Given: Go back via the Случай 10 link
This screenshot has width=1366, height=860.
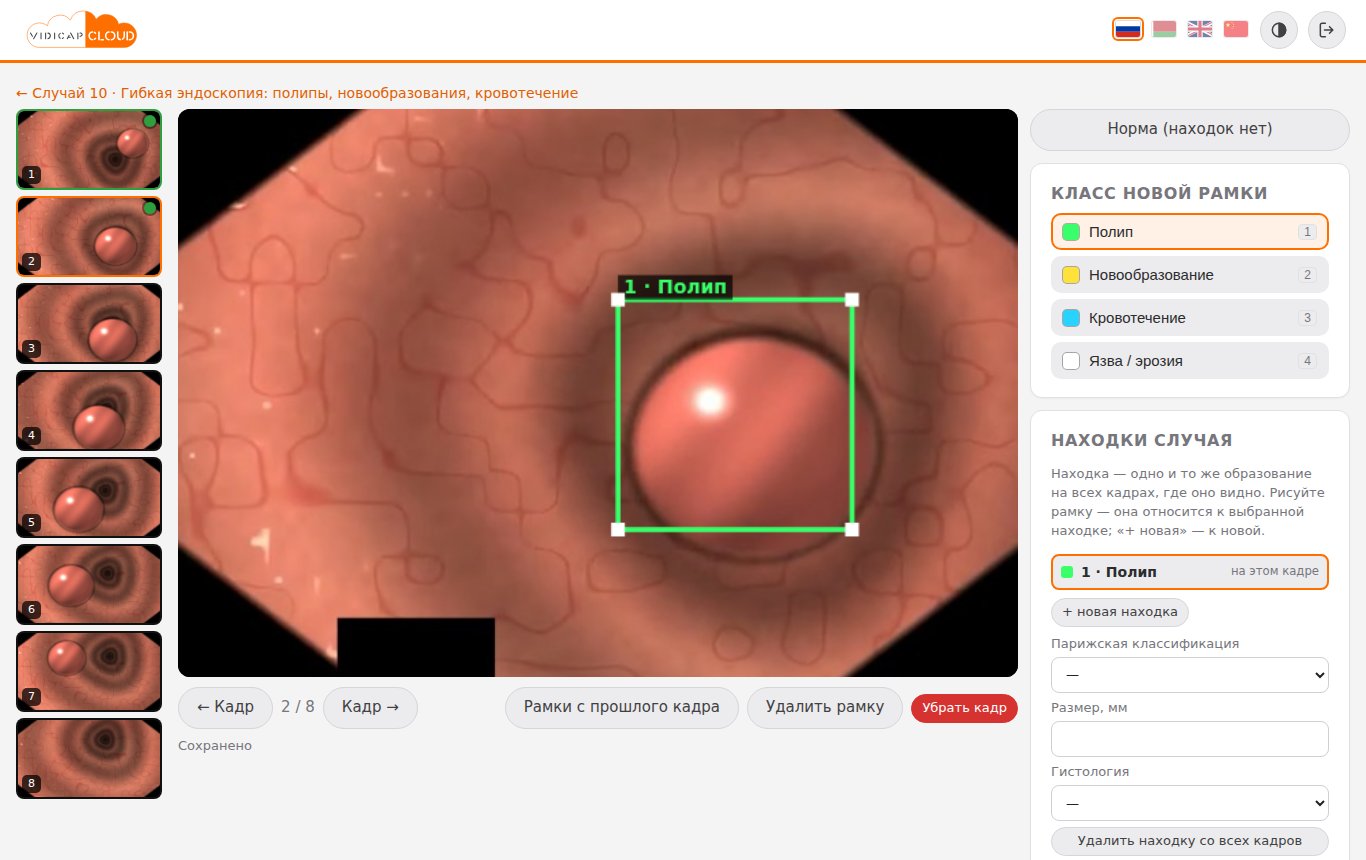Looking at the screenshot, I should [297, 93].
